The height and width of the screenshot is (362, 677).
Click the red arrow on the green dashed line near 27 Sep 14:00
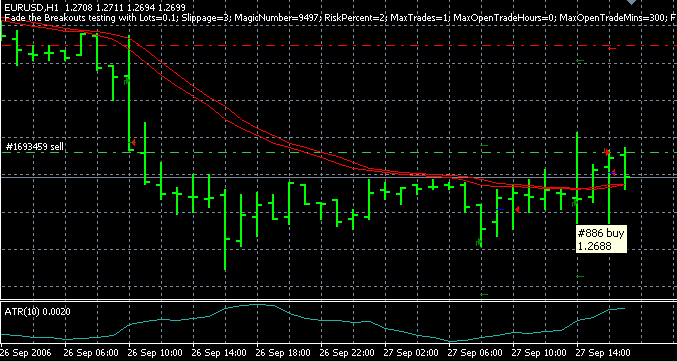click(607, 152)
